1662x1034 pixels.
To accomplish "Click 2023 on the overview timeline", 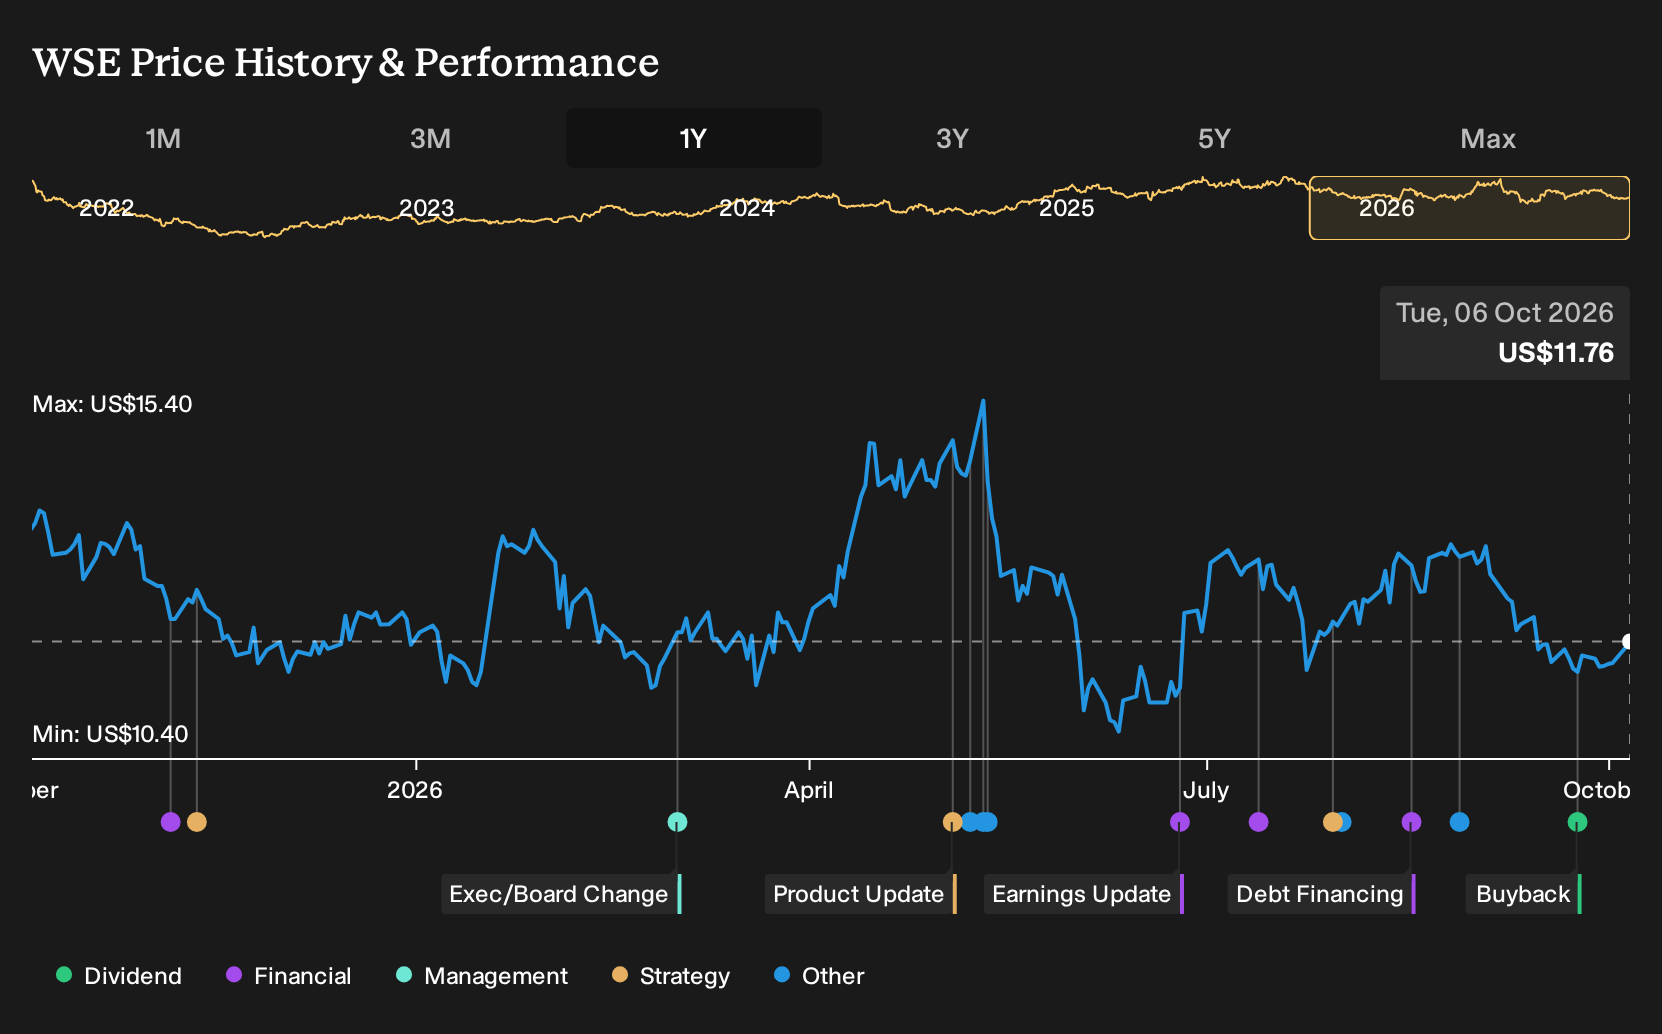I will click(427, 208).
